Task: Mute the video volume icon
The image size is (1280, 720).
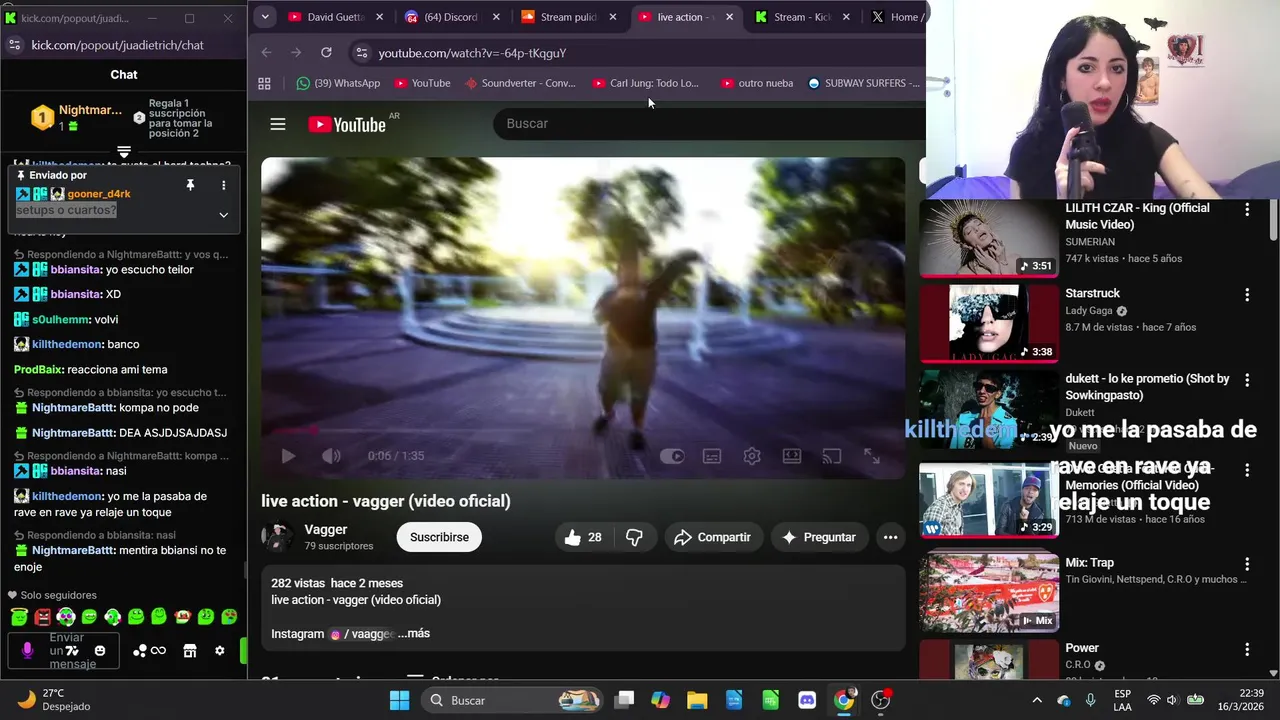Action: pyautogui.click(x=331, y=456)
